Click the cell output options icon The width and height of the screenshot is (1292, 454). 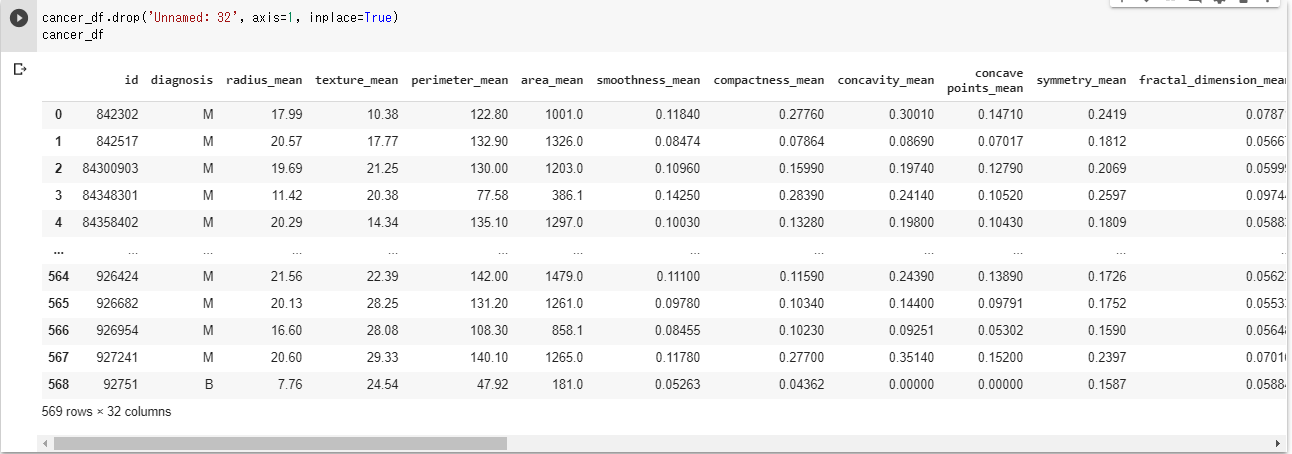click(19, 69)
